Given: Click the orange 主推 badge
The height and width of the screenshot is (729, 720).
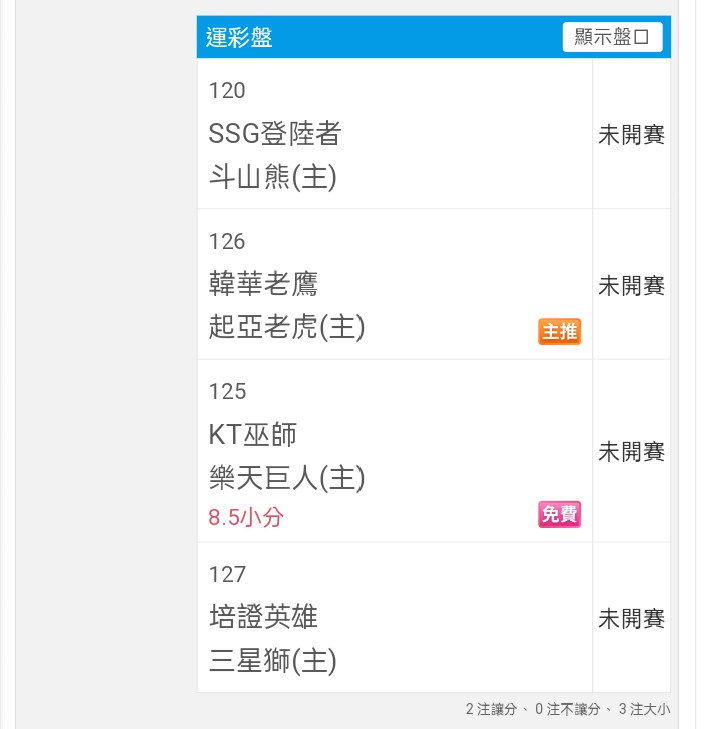Looking at the screenshot, I should click(x=559, y=331).
